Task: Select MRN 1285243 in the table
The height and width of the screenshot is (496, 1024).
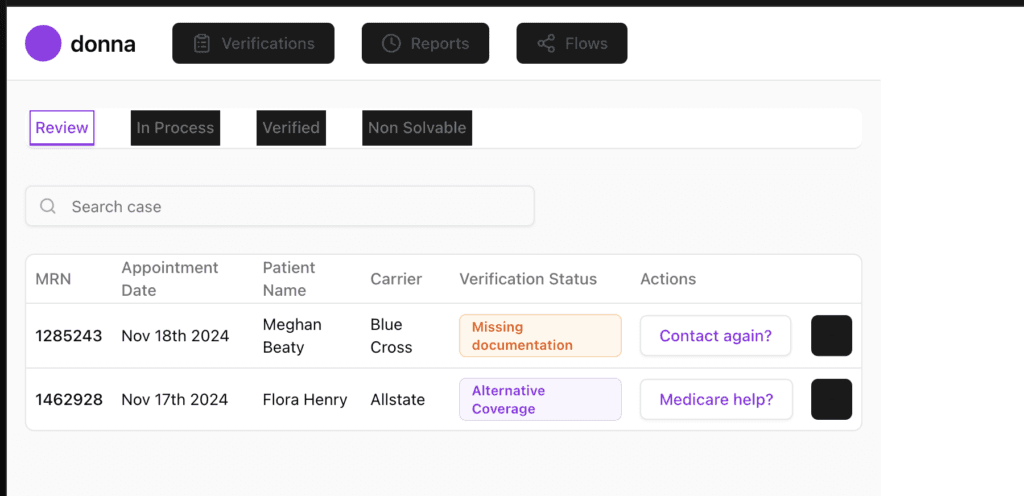Action: (x=69, y=336)
